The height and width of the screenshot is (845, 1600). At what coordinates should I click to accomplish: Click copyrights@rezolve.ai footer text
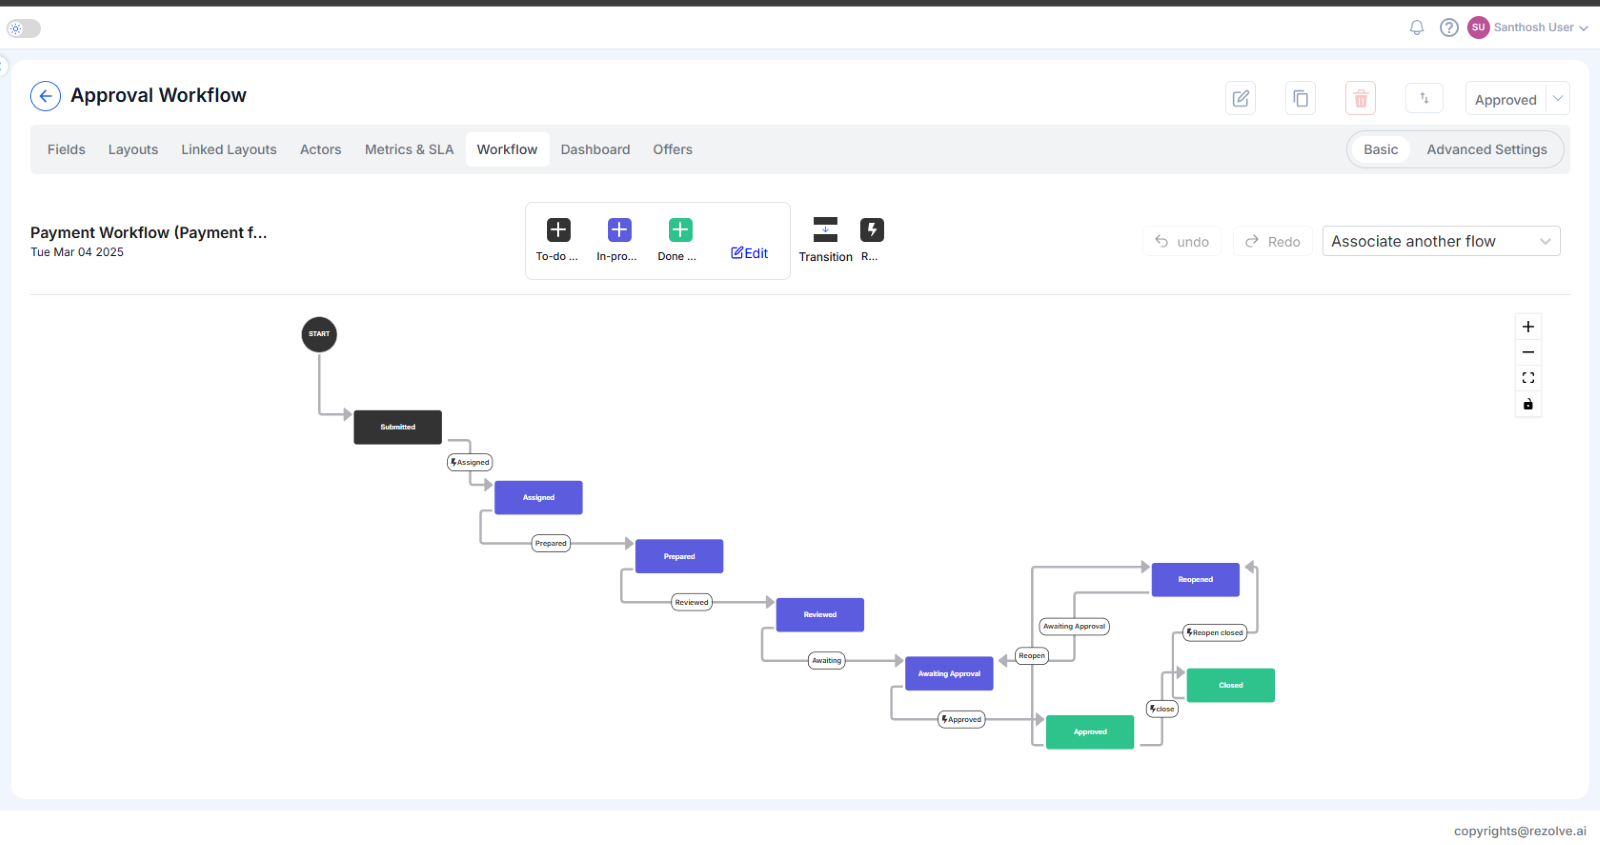coord(1520,831)
